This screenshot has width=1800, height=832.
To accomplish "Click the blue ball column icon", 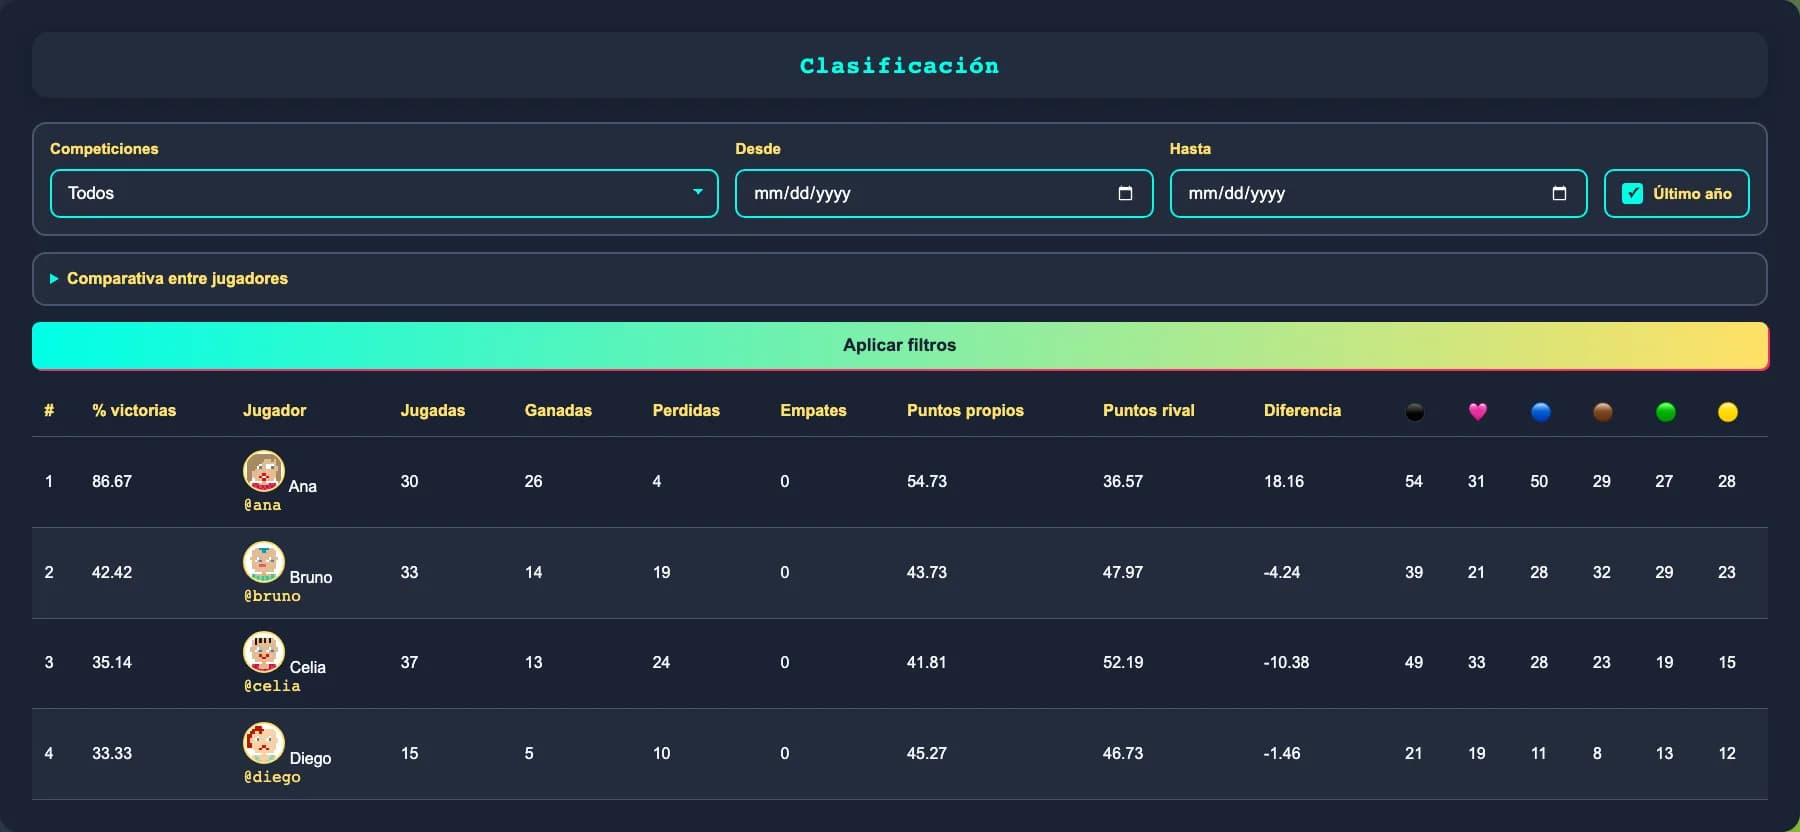I will [1541, 412].
